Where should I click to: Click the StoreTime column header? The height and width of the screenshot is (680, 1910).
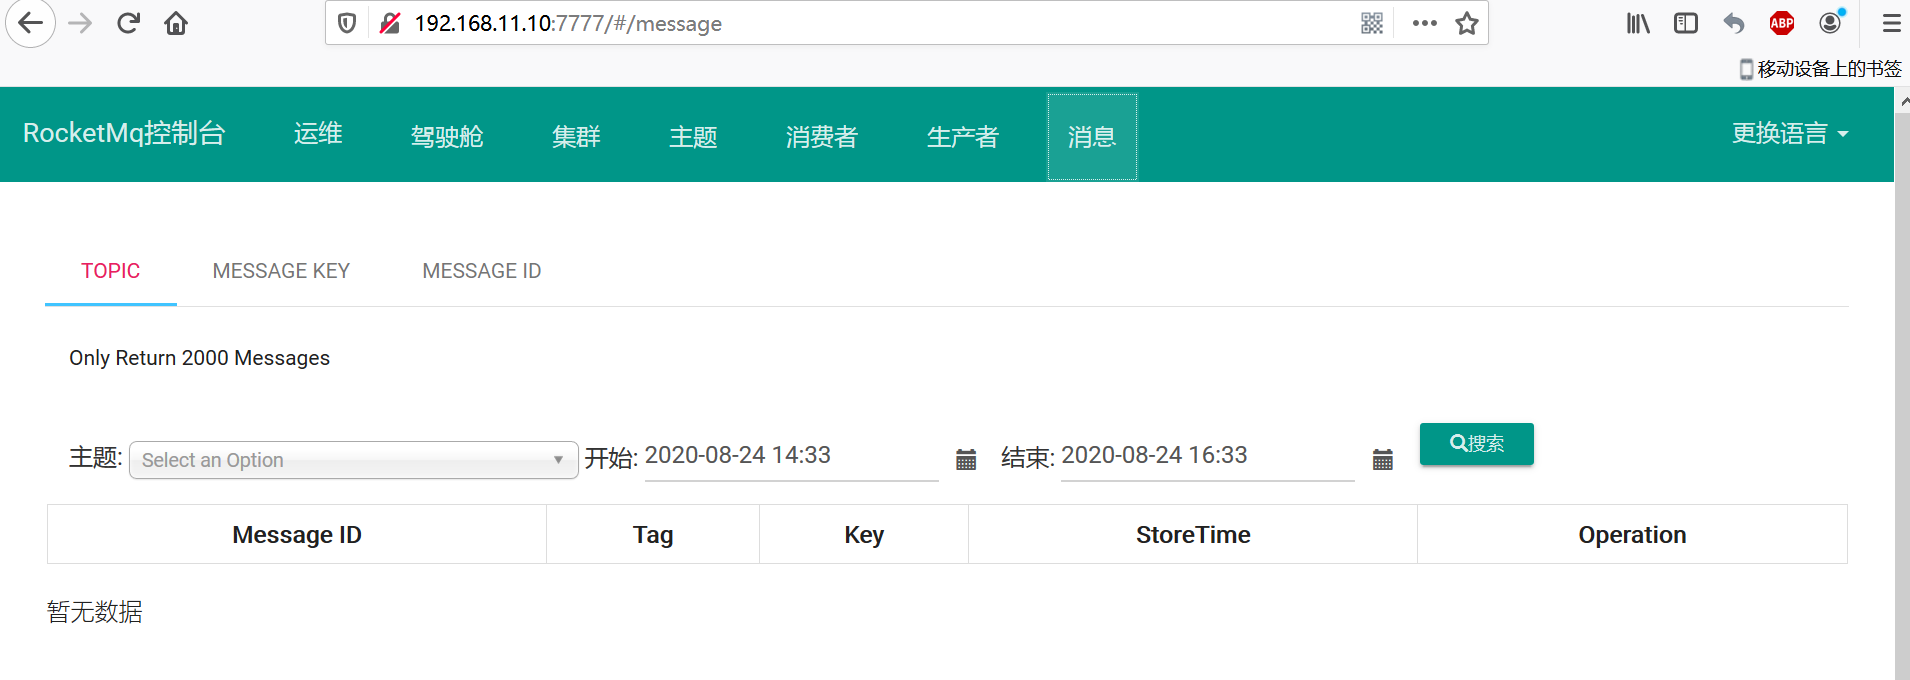1193,535
